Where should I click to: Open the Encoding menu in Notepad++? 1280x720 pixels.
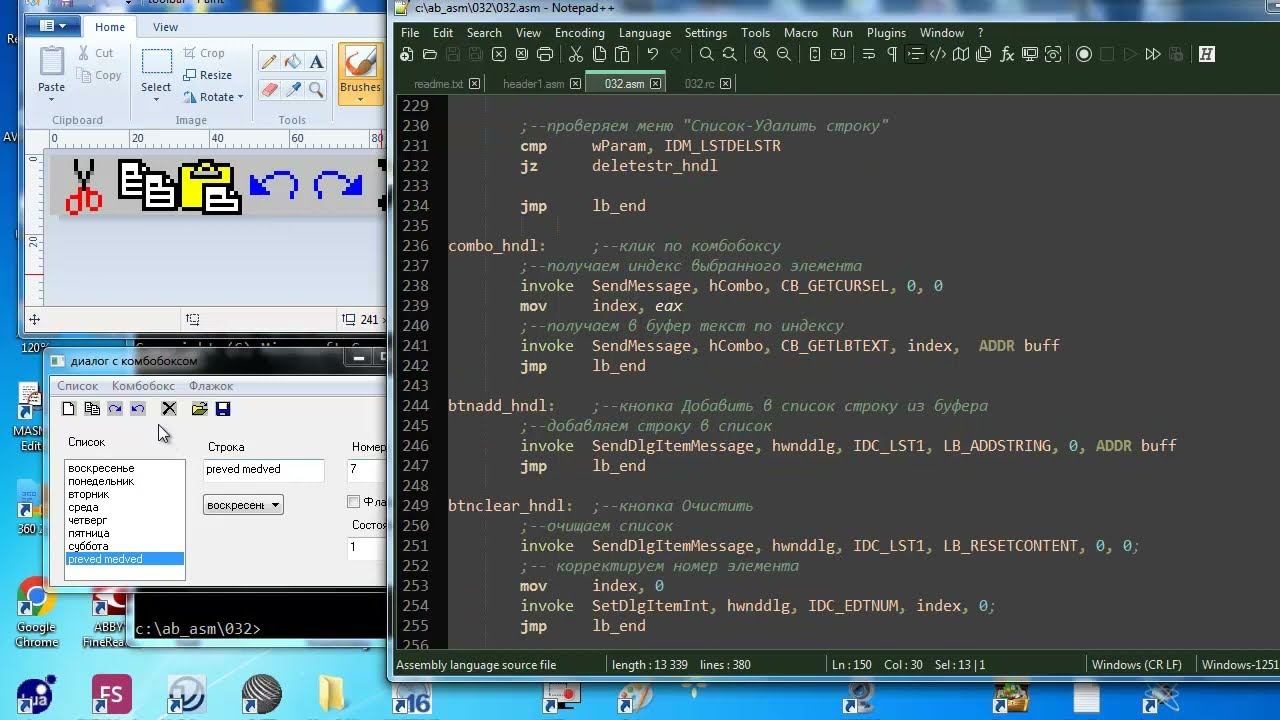click(580, 33)
